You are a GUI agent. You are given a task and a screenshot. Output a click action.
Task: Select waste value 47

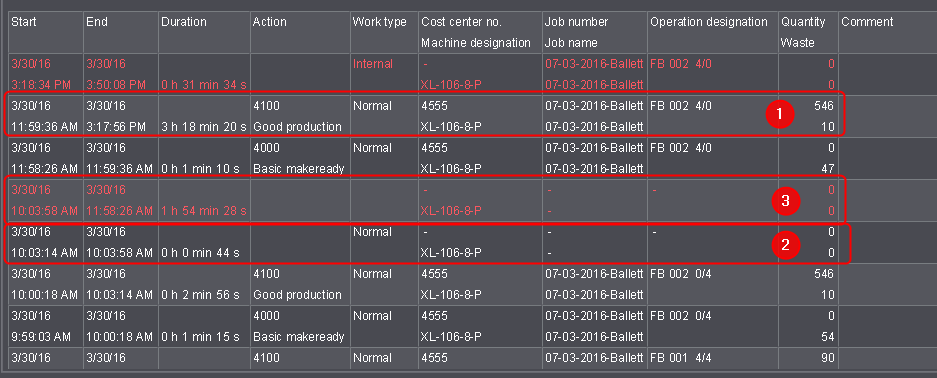click(828, 169)
